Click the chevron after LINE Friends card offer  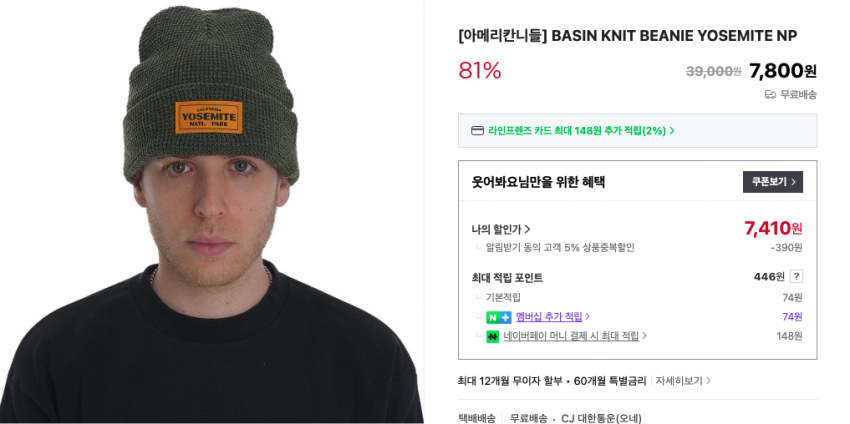pyautogui.click(x=672, y=131)
